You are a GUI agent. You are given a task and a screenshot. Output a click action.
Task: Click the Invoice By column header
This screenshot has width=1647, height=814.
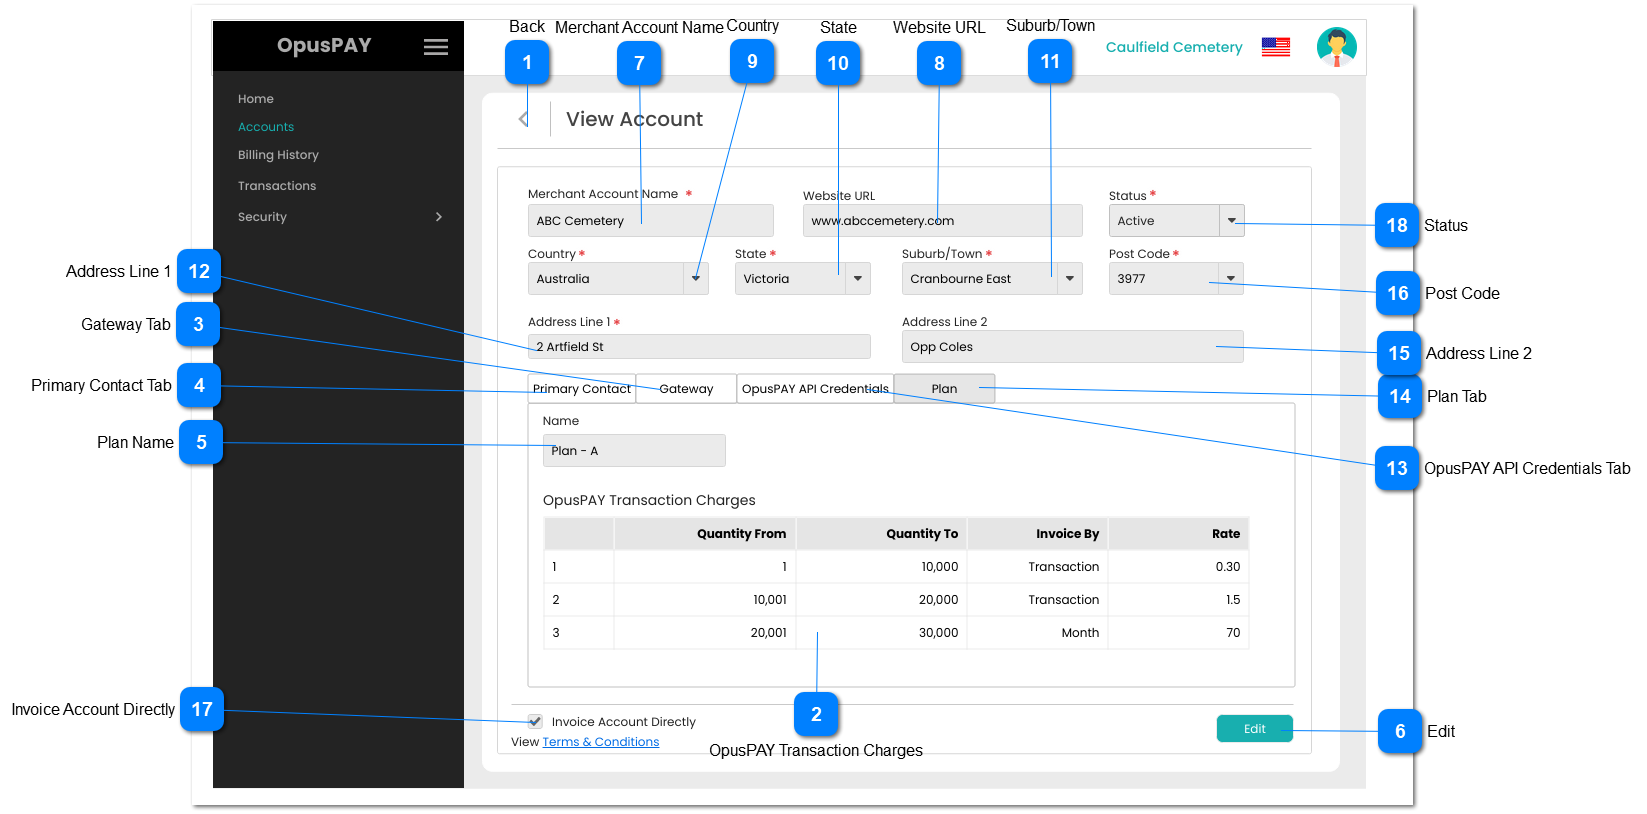[1038, 533]
